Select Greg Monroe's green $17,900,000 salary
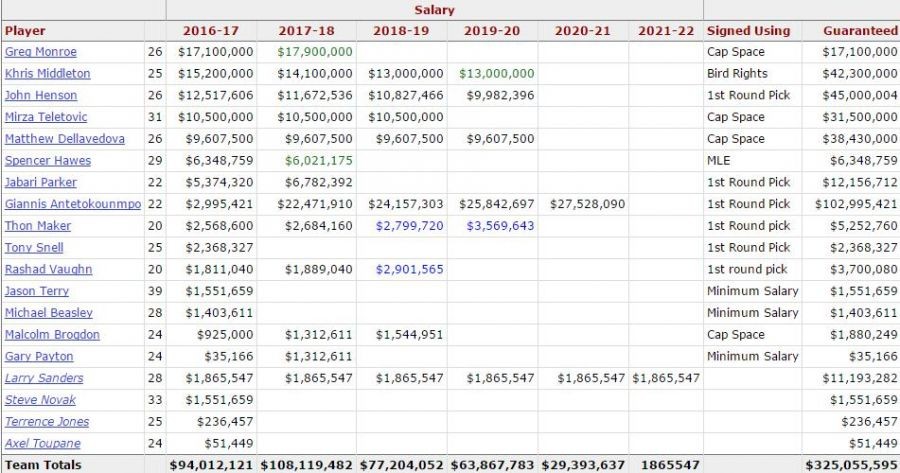Screen dimensions: 900x473 (x=315, y=52)
